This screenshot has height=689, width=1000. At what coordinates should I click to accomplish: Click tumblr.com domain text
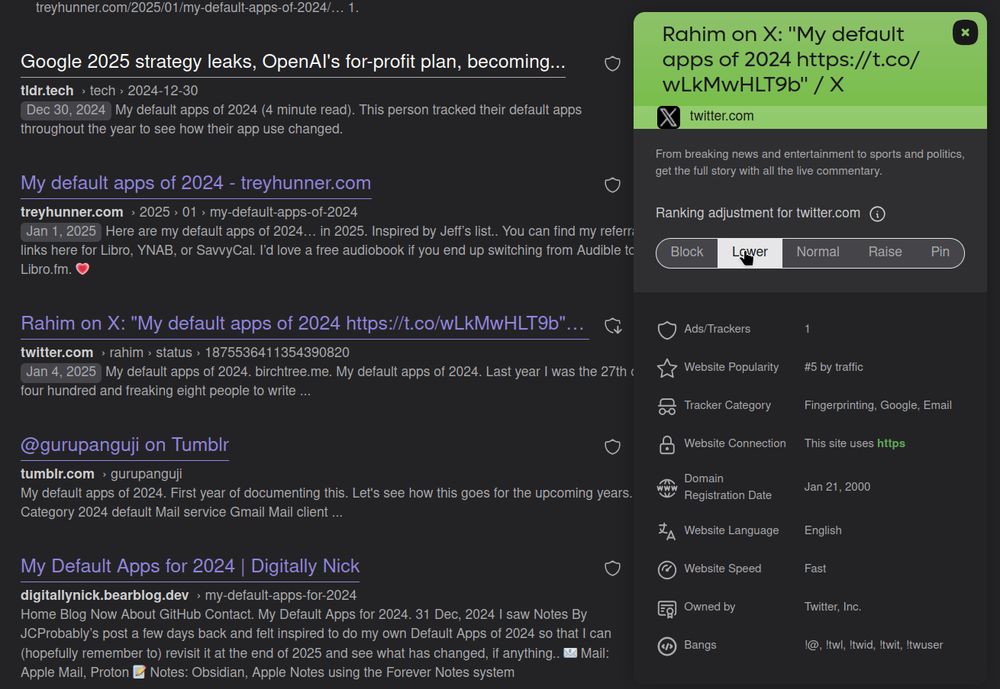(x=57, y=473)
